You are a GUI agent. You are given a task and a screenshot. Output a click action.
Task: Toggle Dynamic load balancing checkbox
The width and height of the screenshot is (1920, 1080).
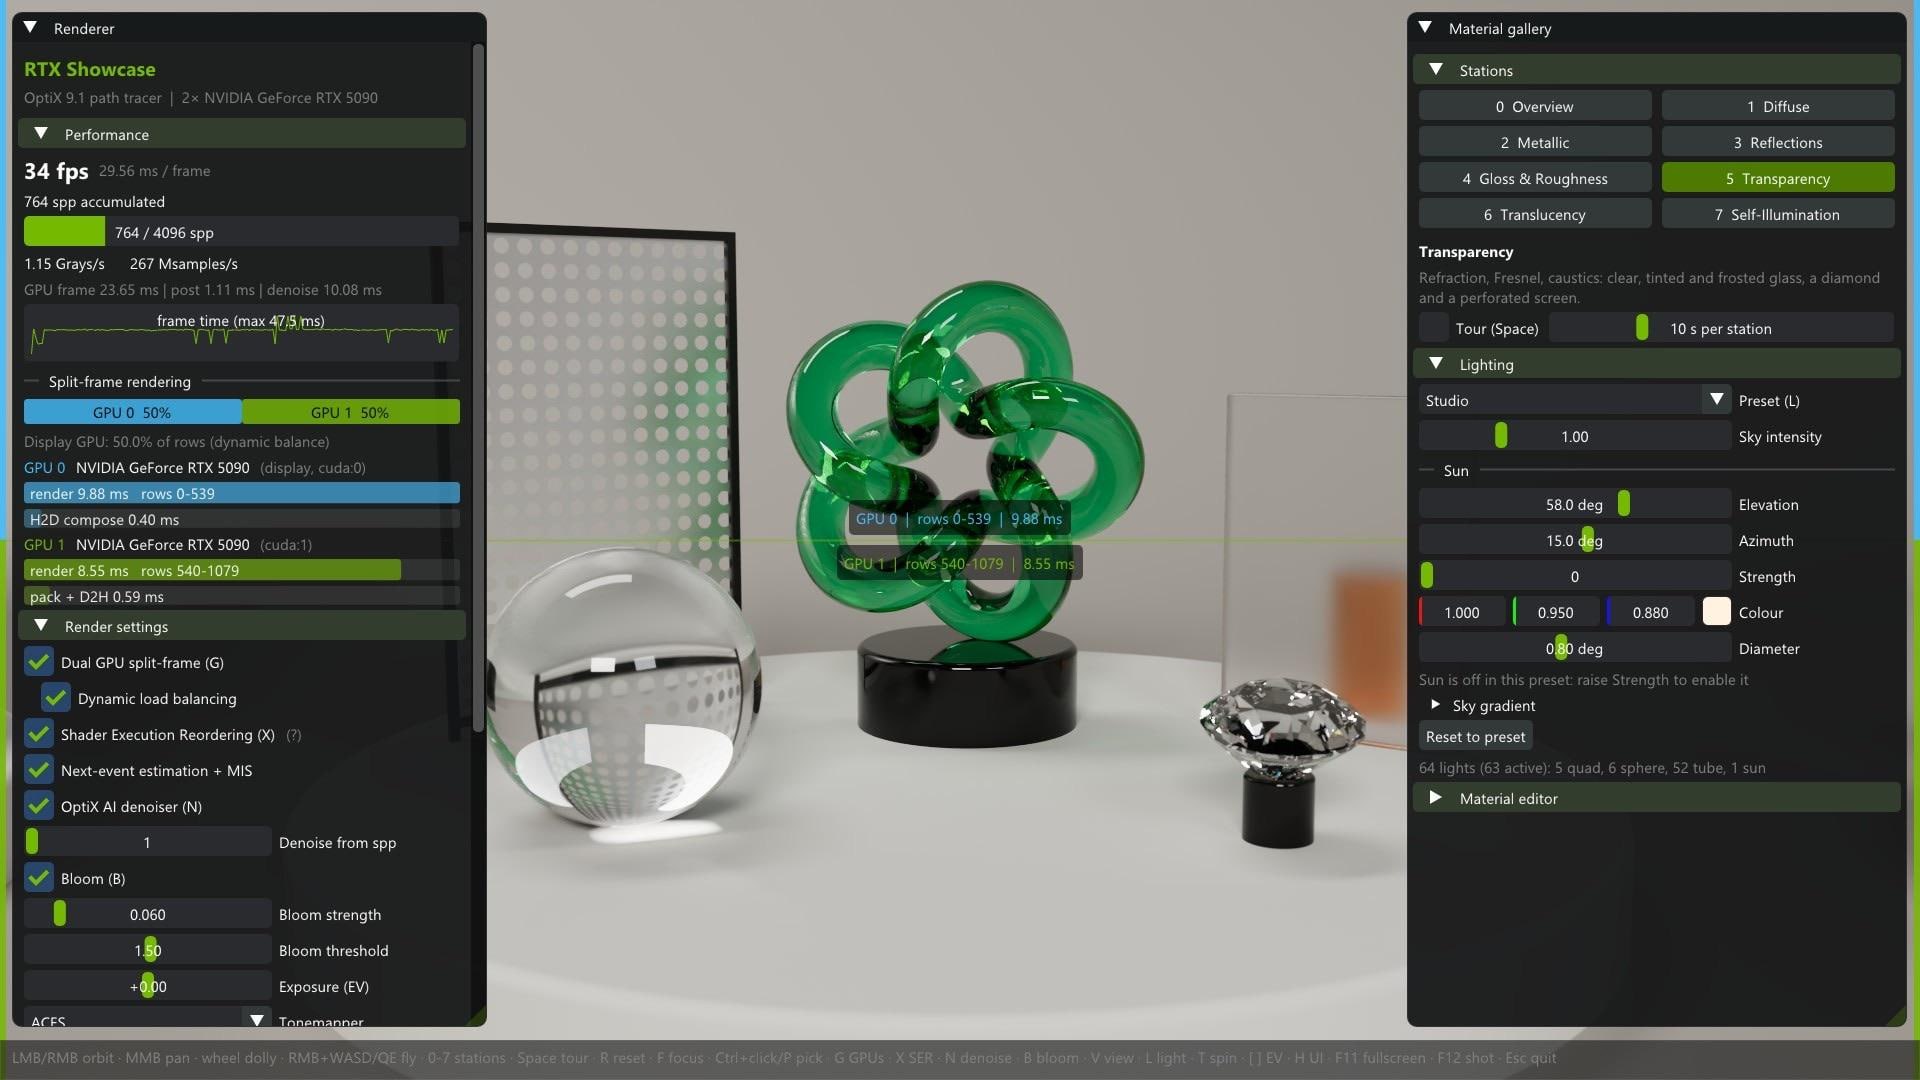tap(56, 698)
